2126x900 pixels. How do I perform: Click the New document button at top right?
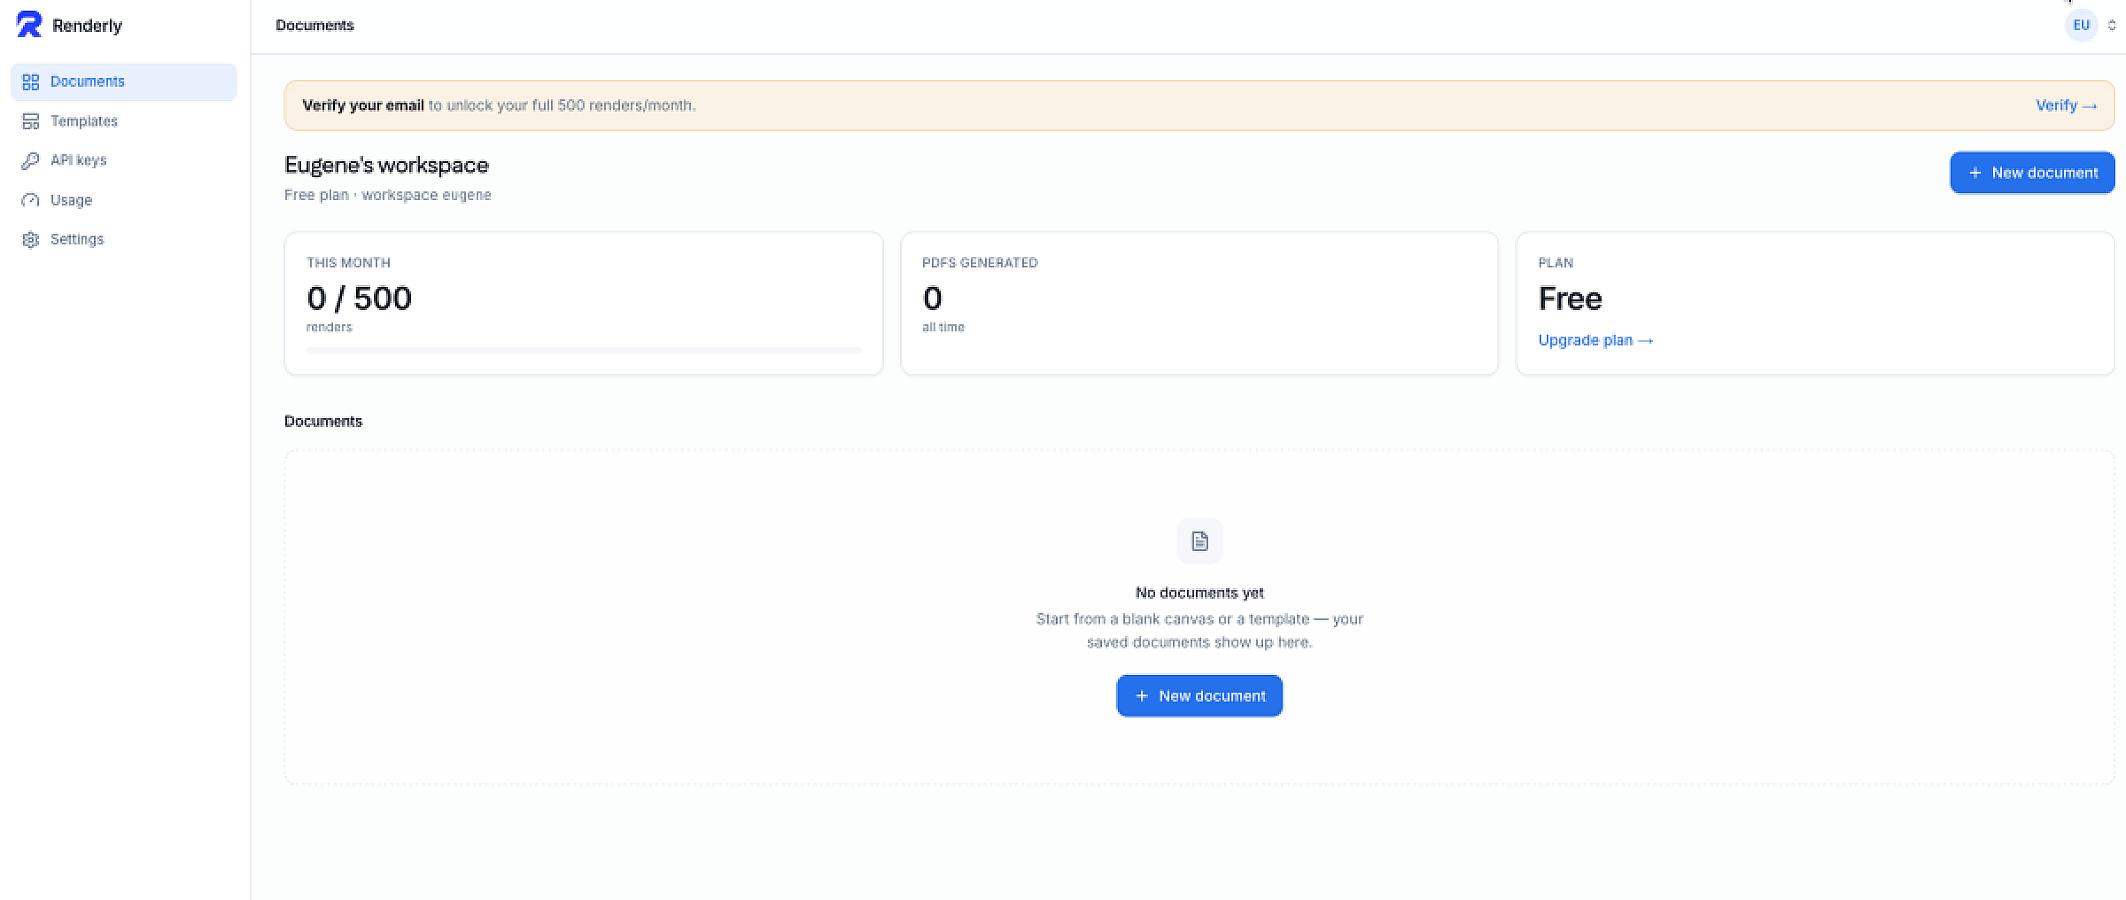click(x=2032, y=173)
